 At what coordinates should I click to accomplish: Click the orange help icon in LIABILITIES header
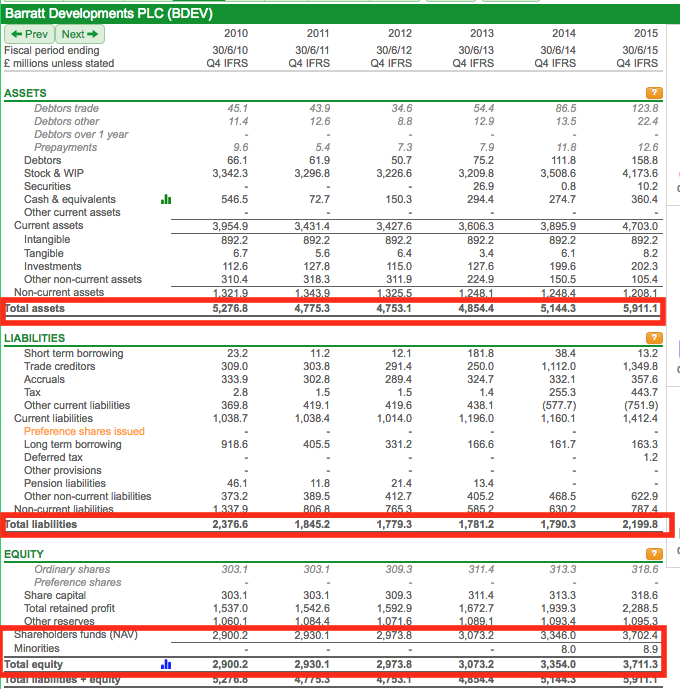tap(655, 339)
